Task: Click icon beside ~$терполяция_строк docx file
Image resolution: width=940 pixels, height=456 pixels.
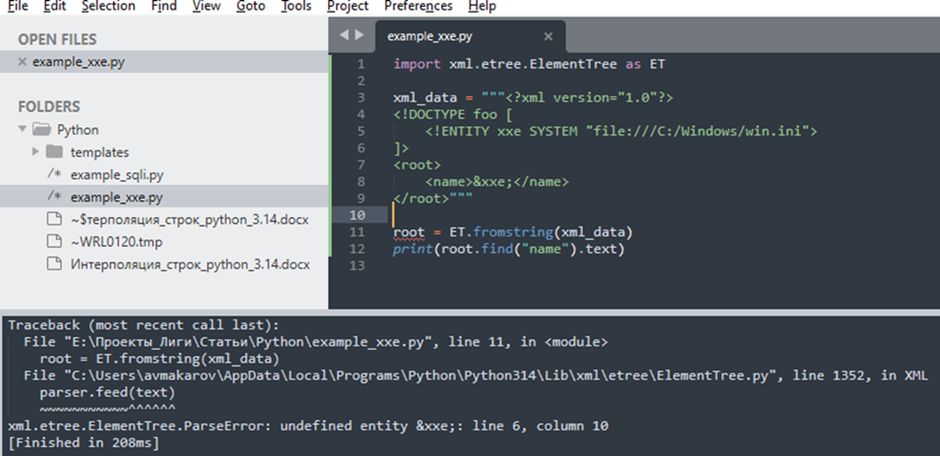Action: 54,220
